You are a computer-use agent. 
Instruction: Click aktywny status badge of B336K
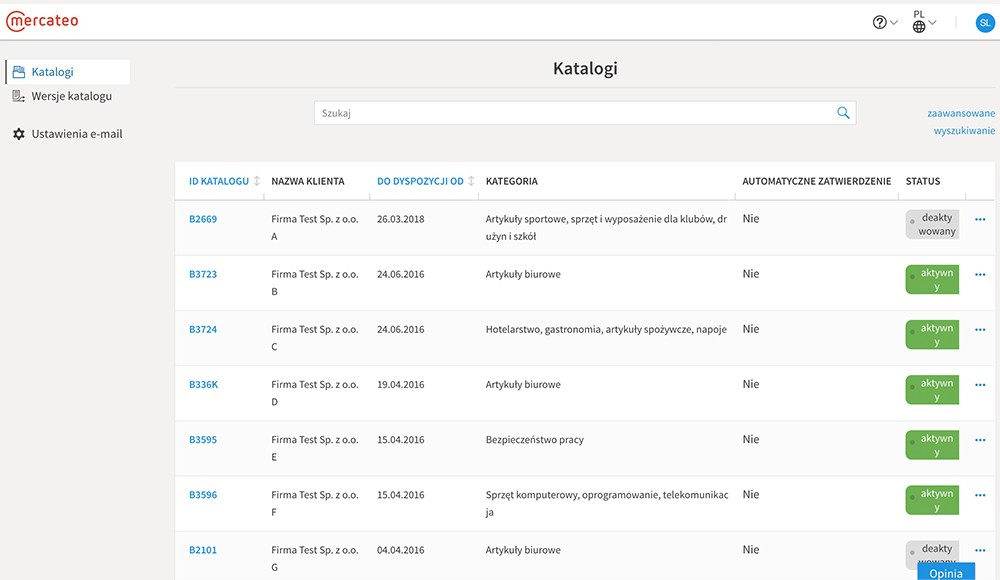click(932, 390)
